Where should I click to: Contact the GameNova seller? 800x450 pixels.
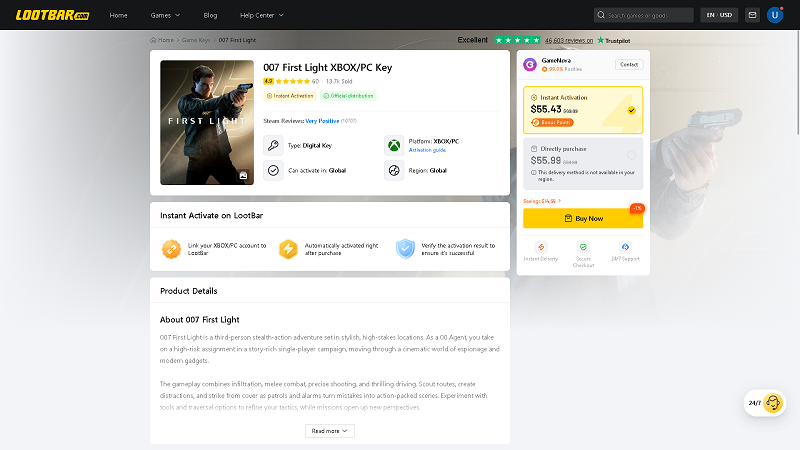[x=629, y=64]
